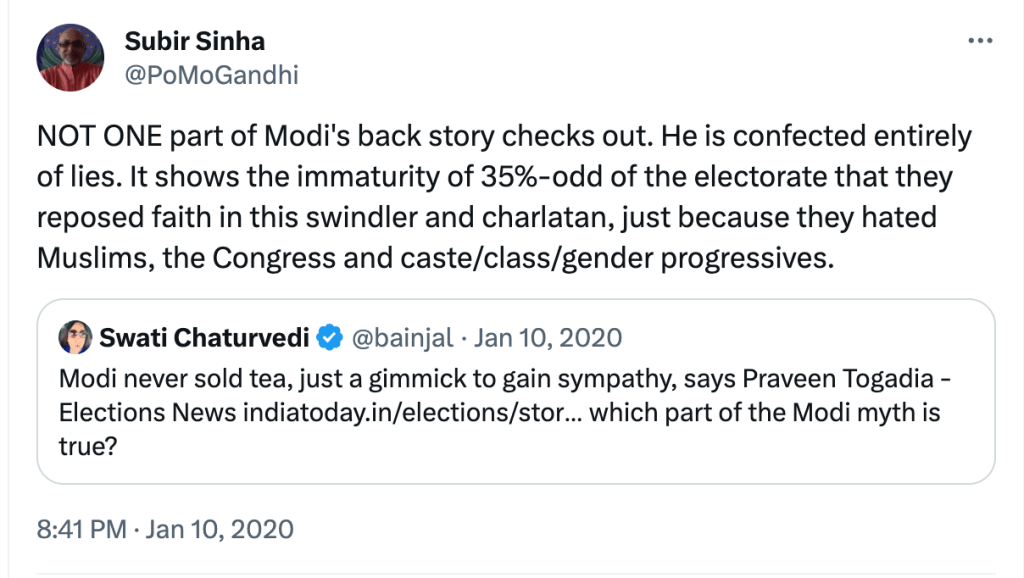Click the blue verified badge
This screenshot has width=1024, height=578.
329,338
